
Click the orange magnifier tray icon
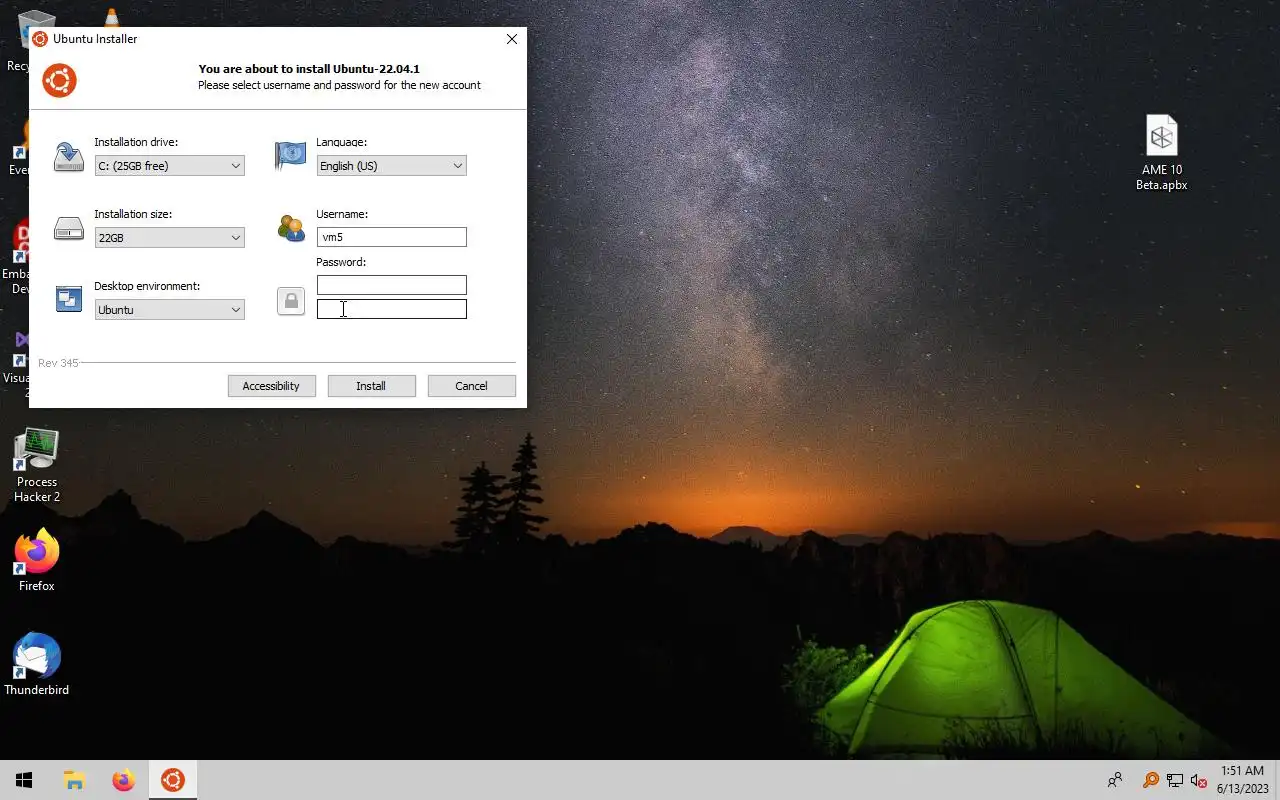coord(1151,780)
